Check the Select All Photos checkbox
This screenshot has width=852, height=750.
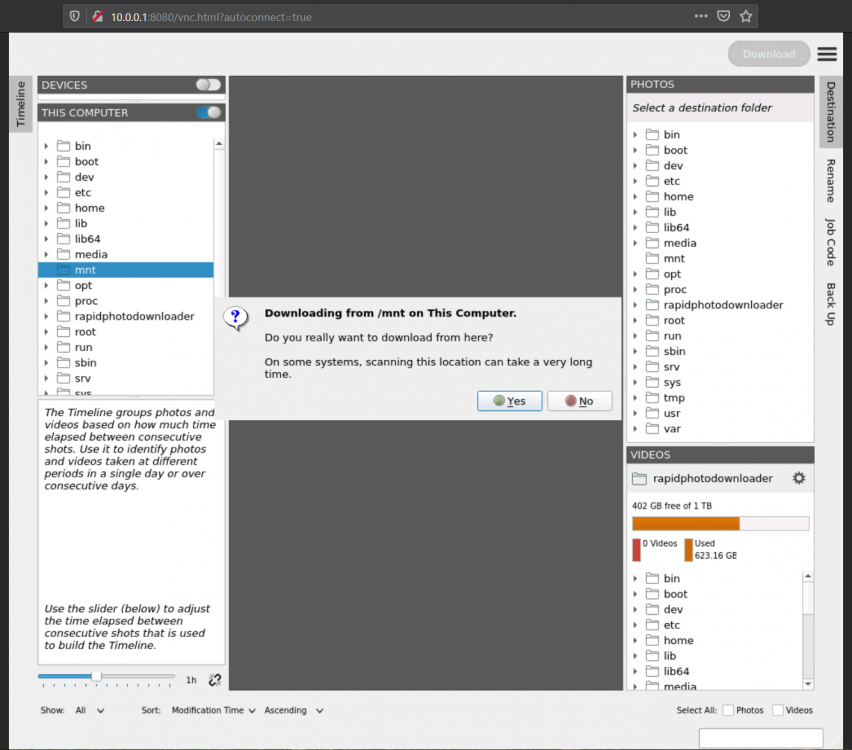point(728,710)
